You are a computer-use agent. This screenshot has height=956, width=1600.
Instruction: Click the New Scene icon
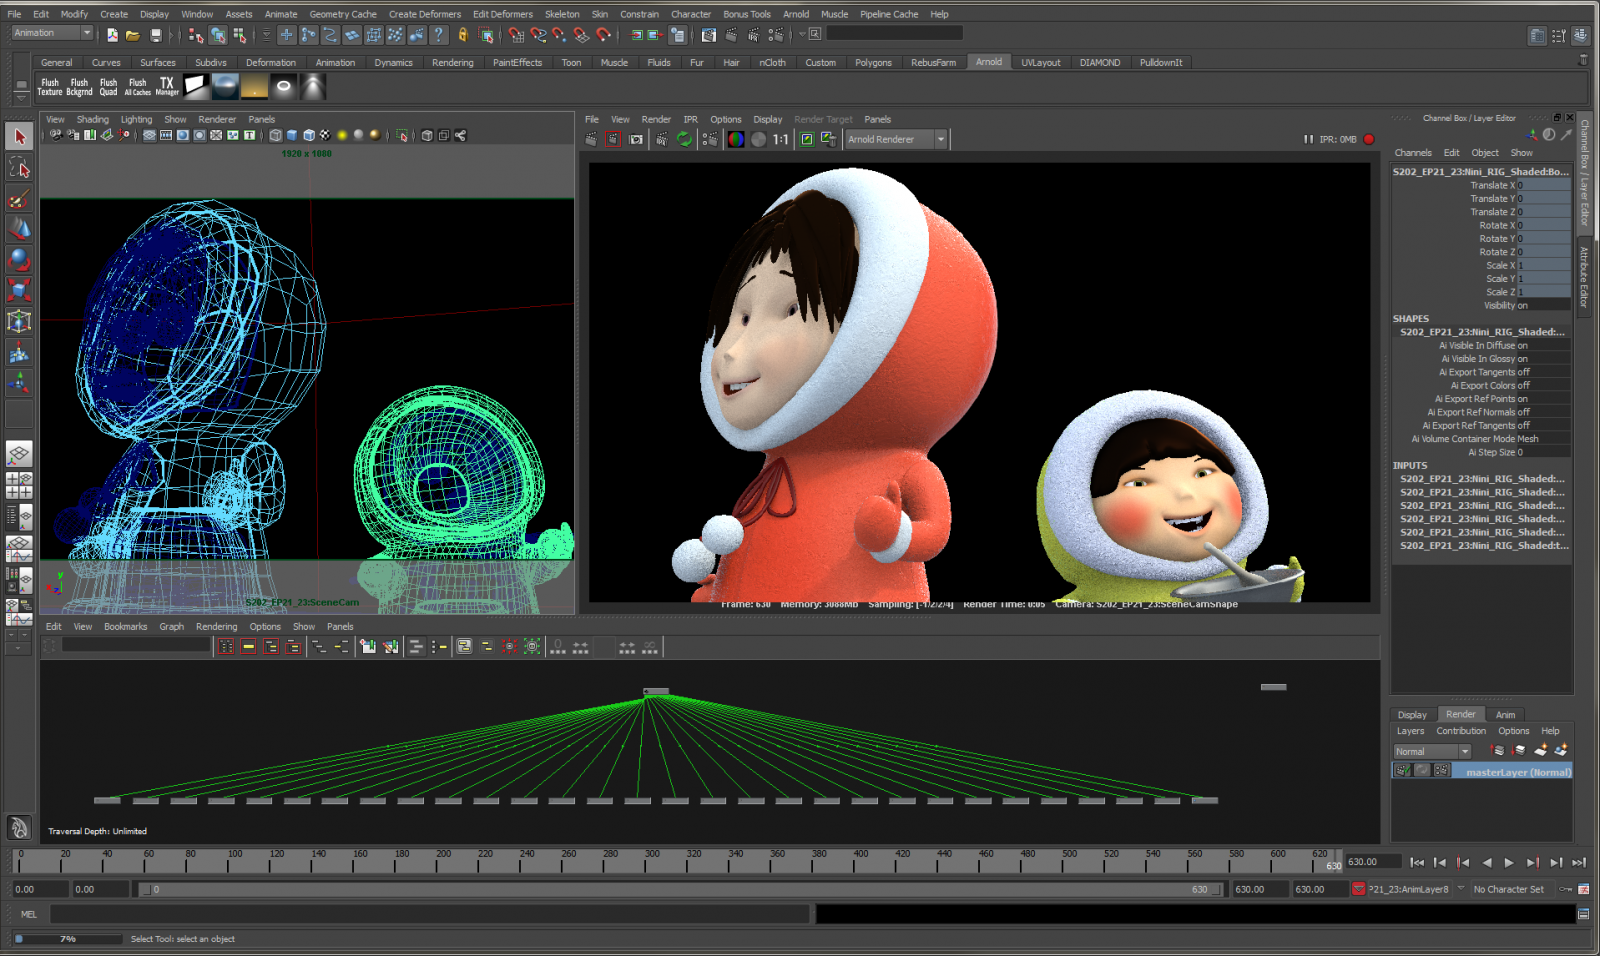tap(112, 35)
